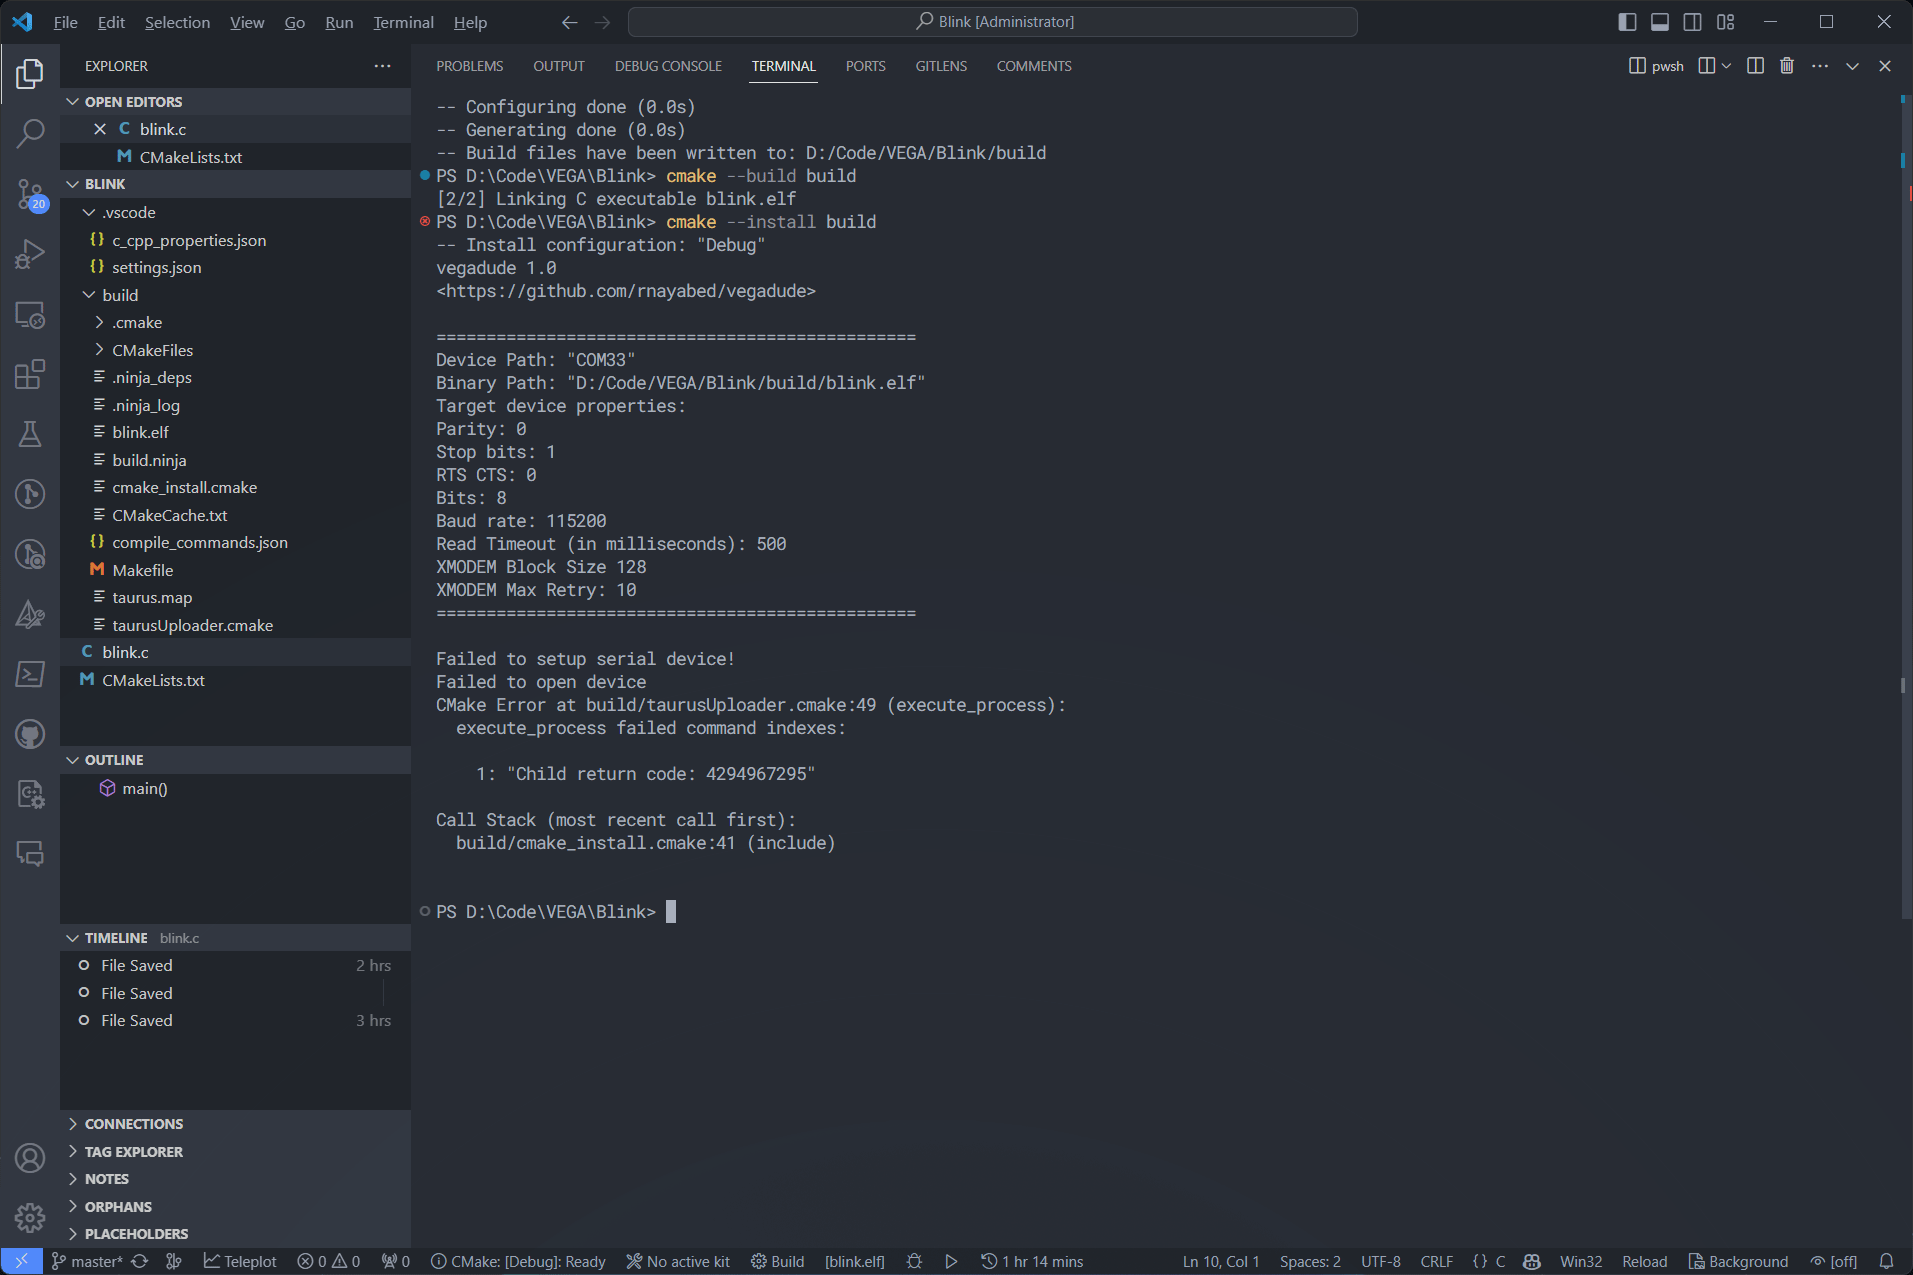Kill terminal with trash icon

coord(1787,66)
